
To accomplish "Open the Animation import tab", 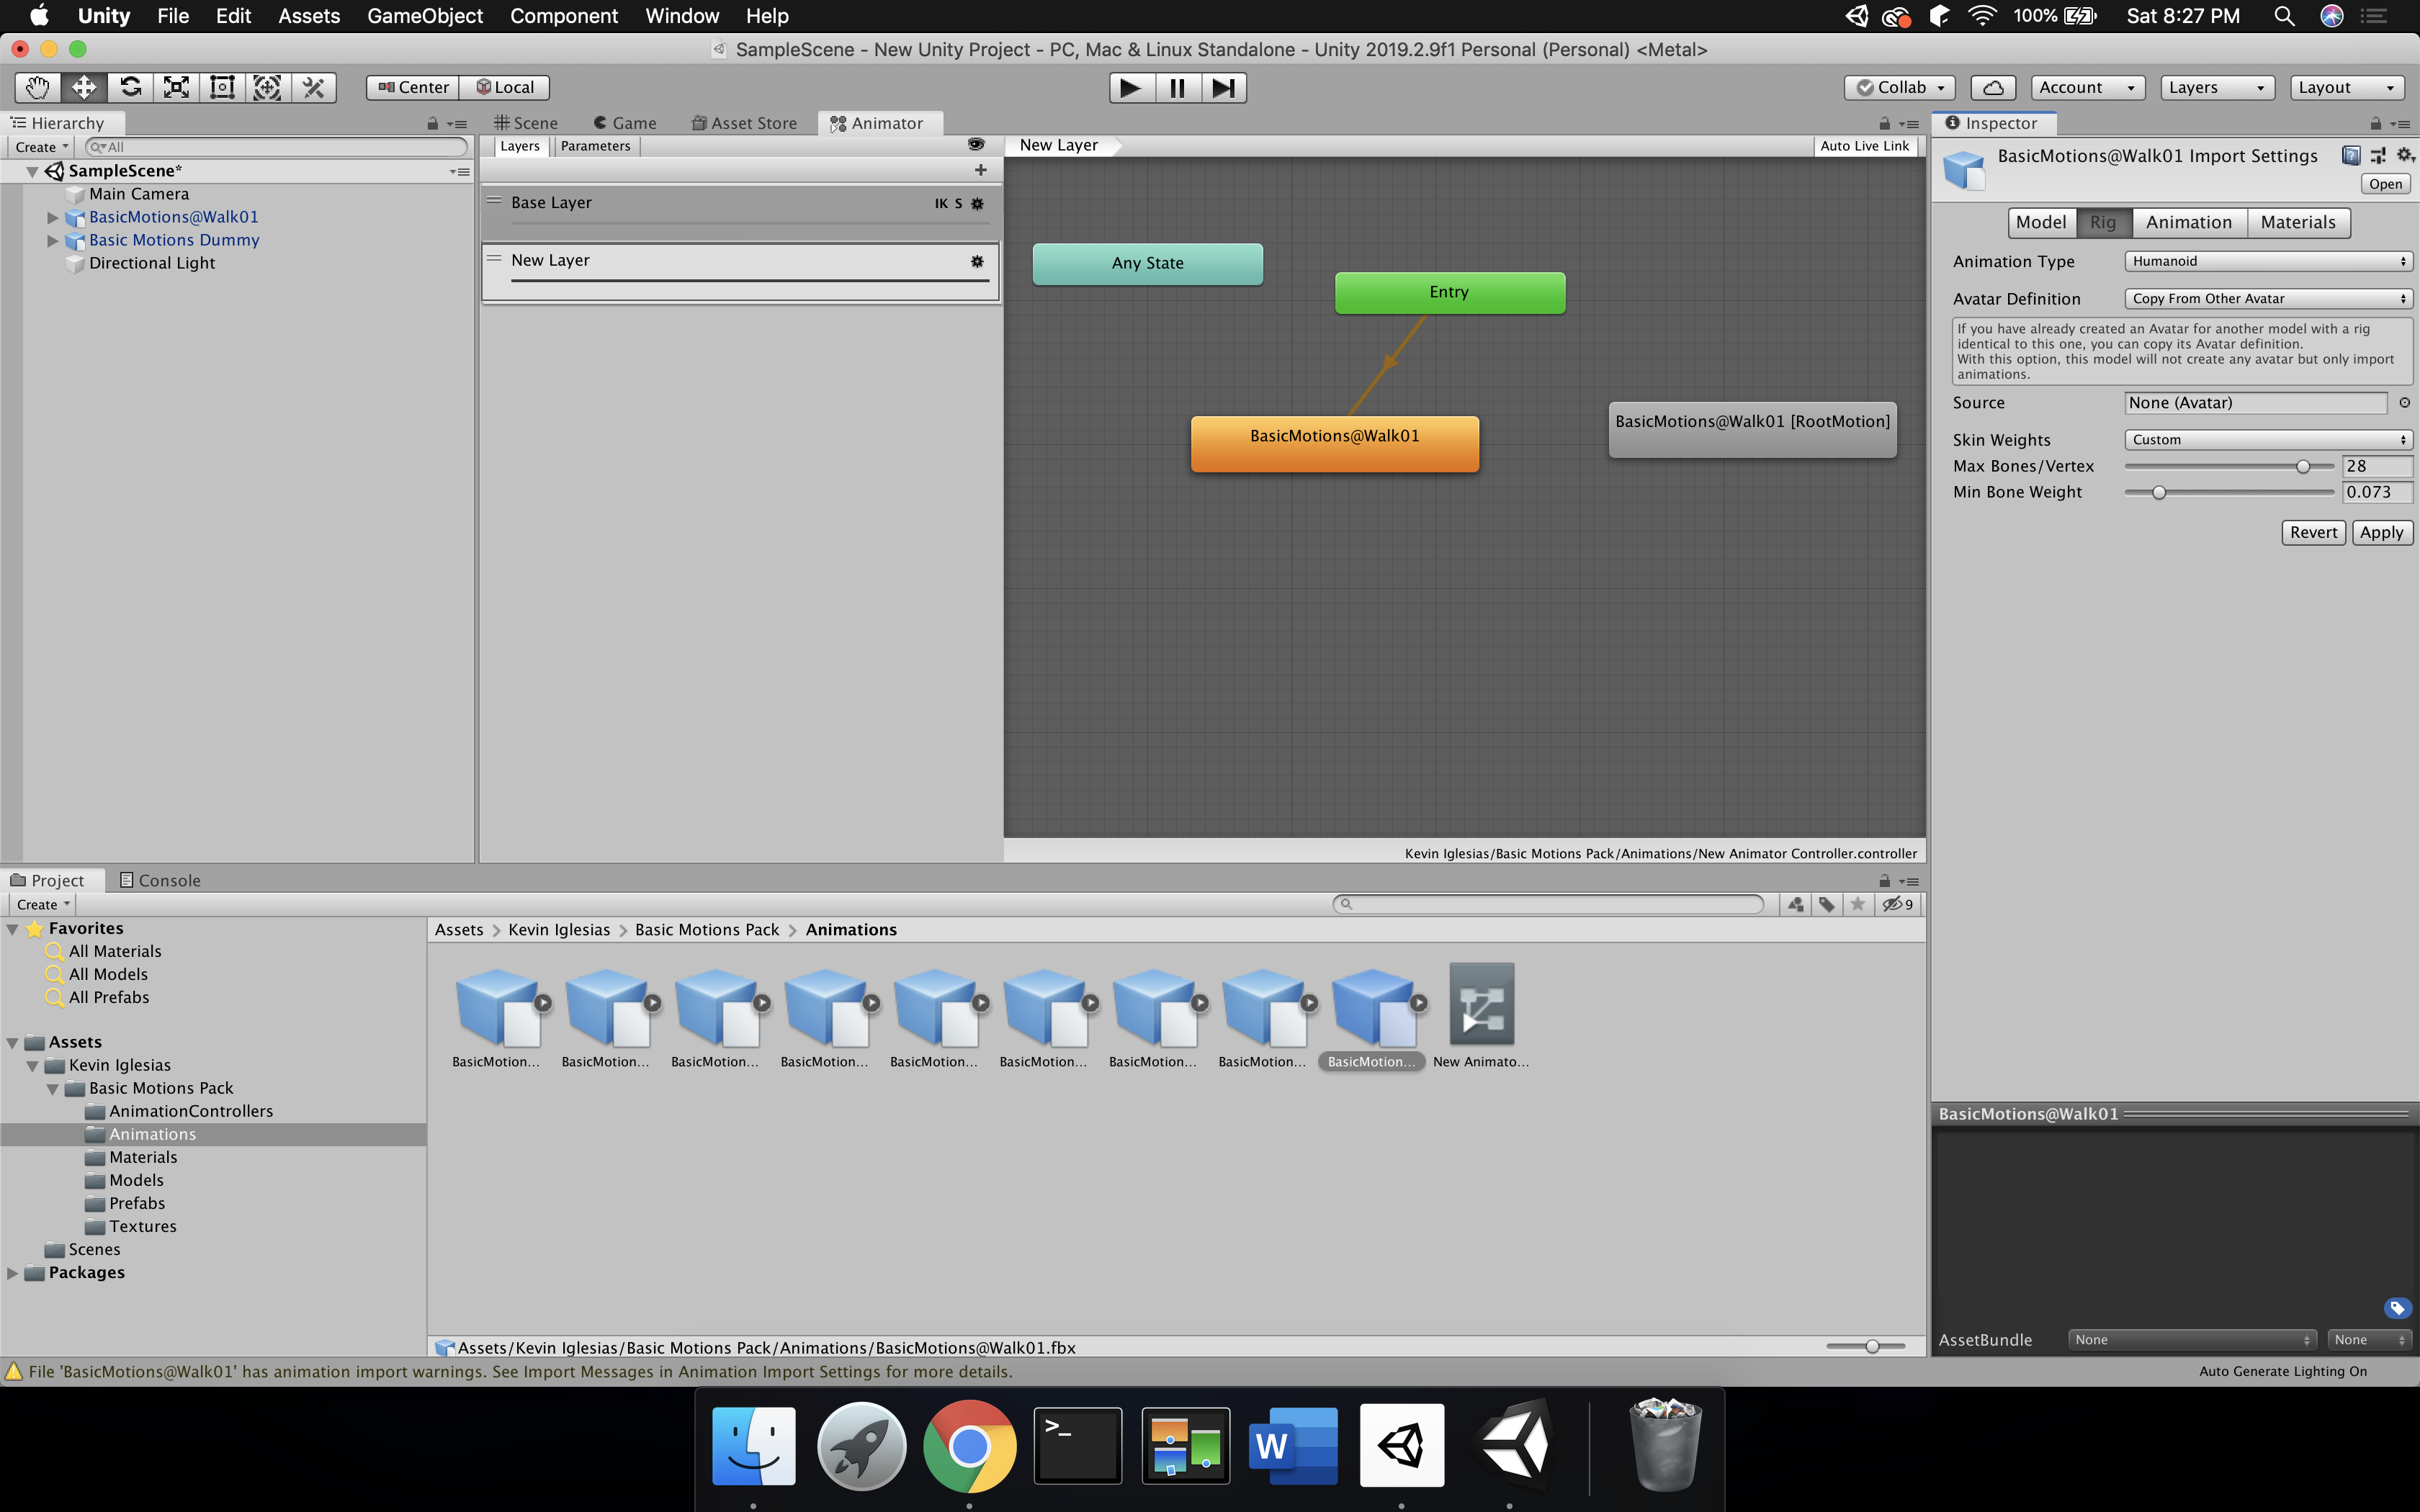I will 2188,222.
